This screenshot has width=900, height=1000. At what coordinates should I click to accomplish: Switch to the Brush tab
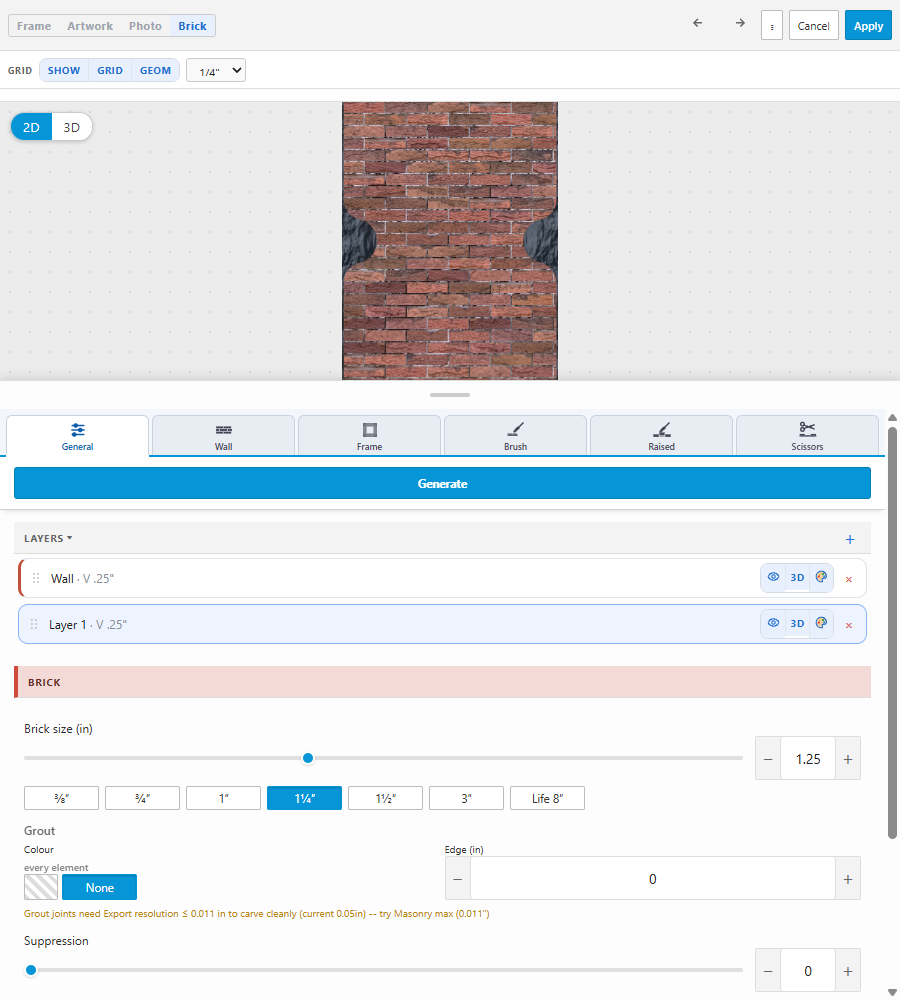tap(515, 436)
